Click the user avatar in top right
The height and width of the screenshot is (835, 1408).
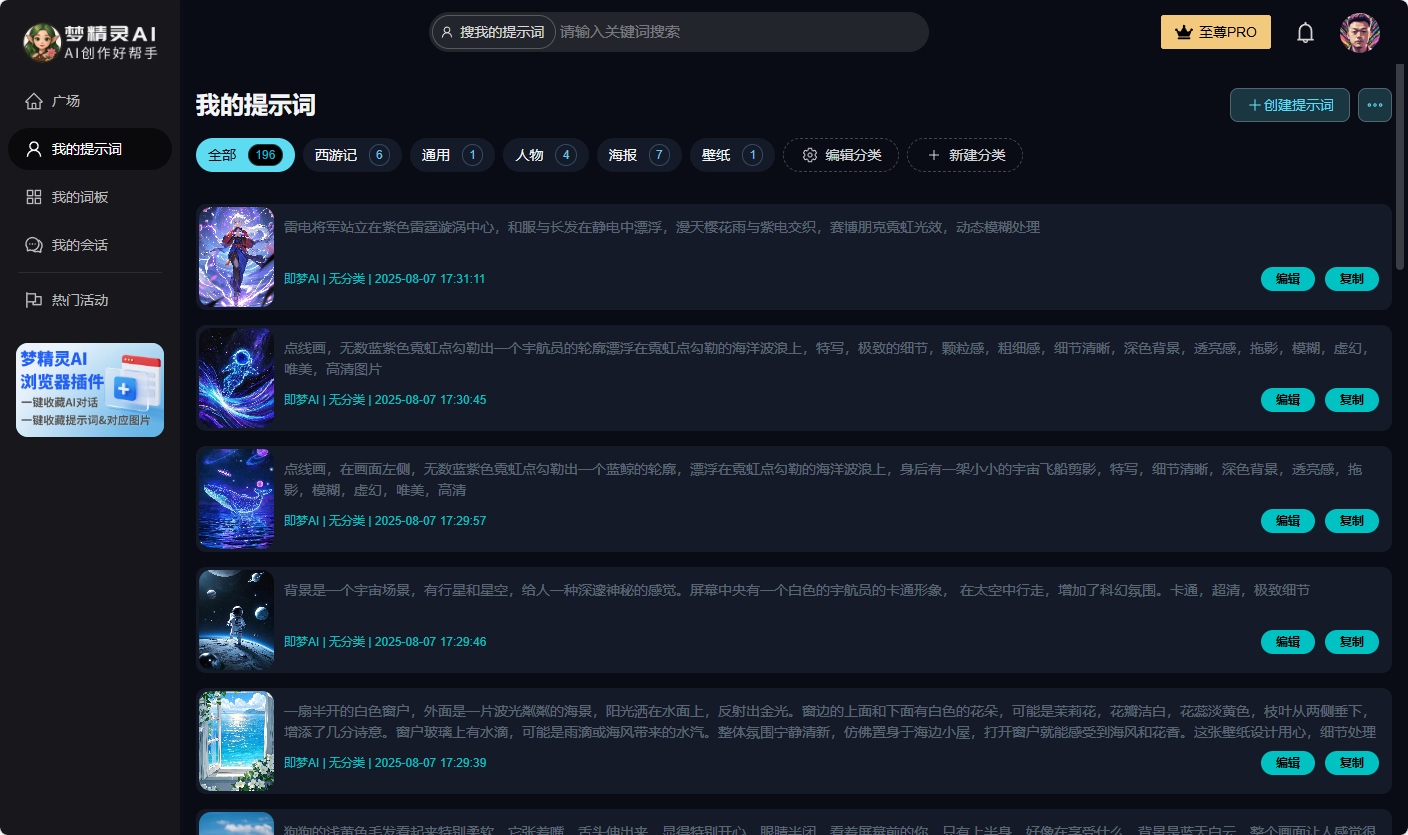(x=1360, y=33)
